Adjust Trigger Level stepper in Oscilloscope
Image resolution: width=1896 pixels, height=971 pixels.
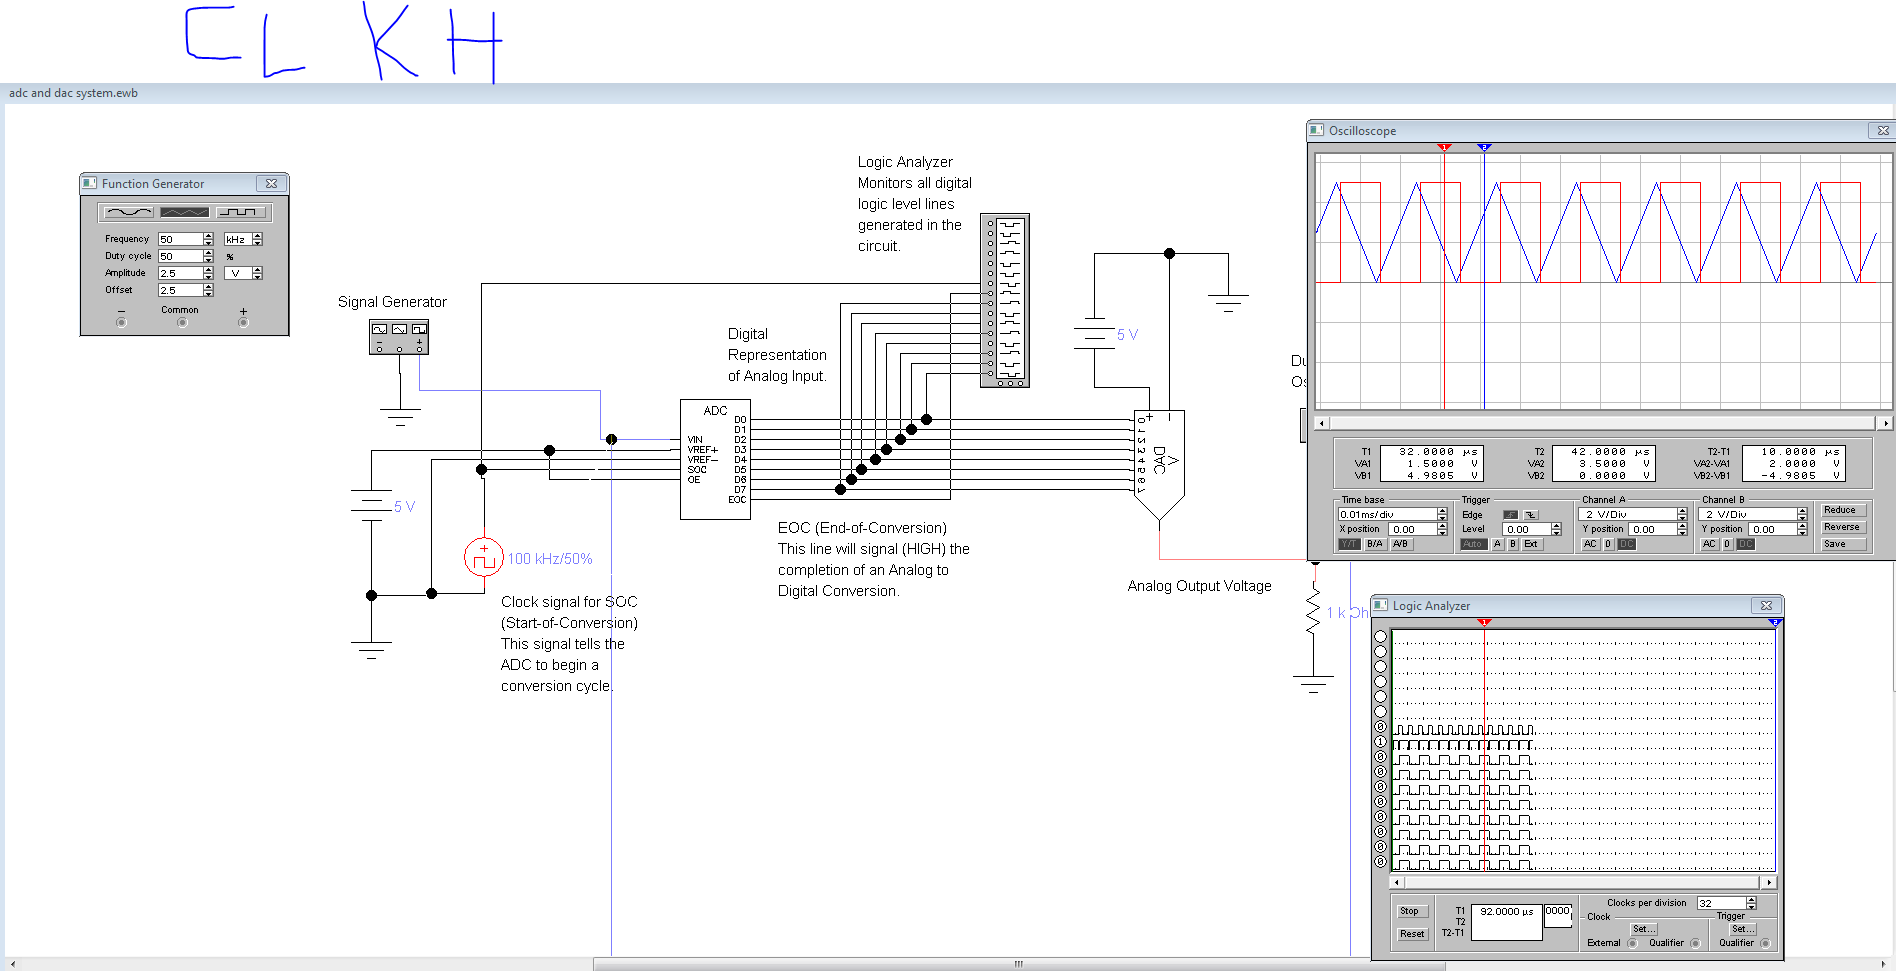[x=1556, y=529]
